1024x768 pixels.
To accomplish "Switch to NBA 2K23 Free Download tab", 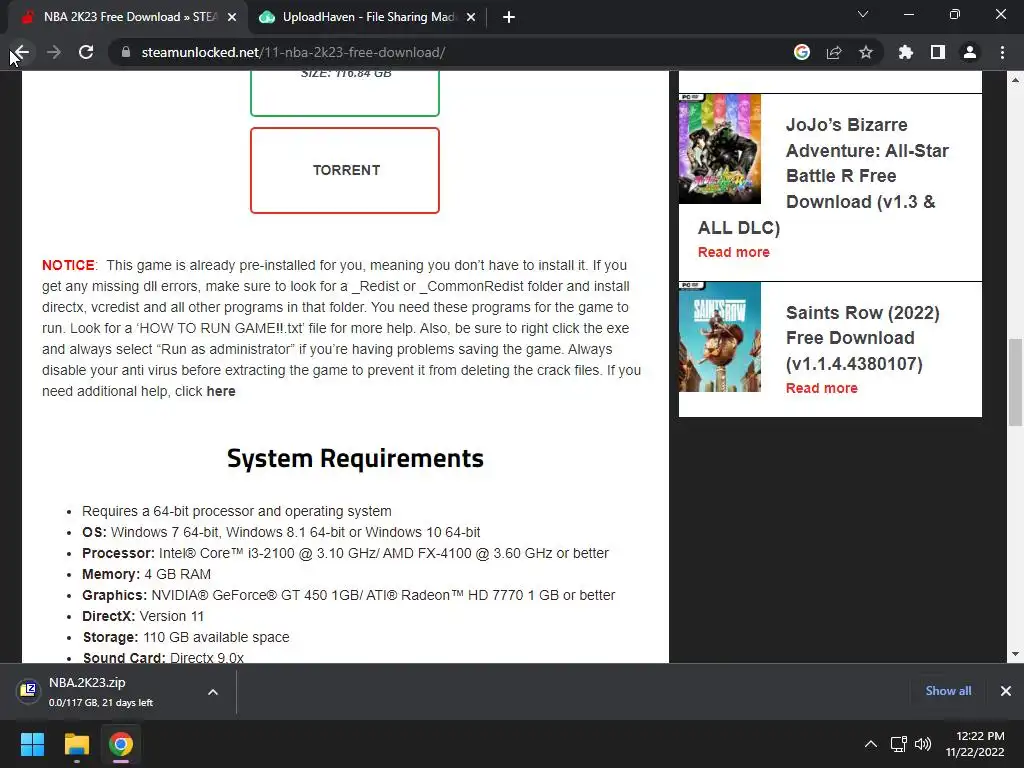I will (127, 17).
